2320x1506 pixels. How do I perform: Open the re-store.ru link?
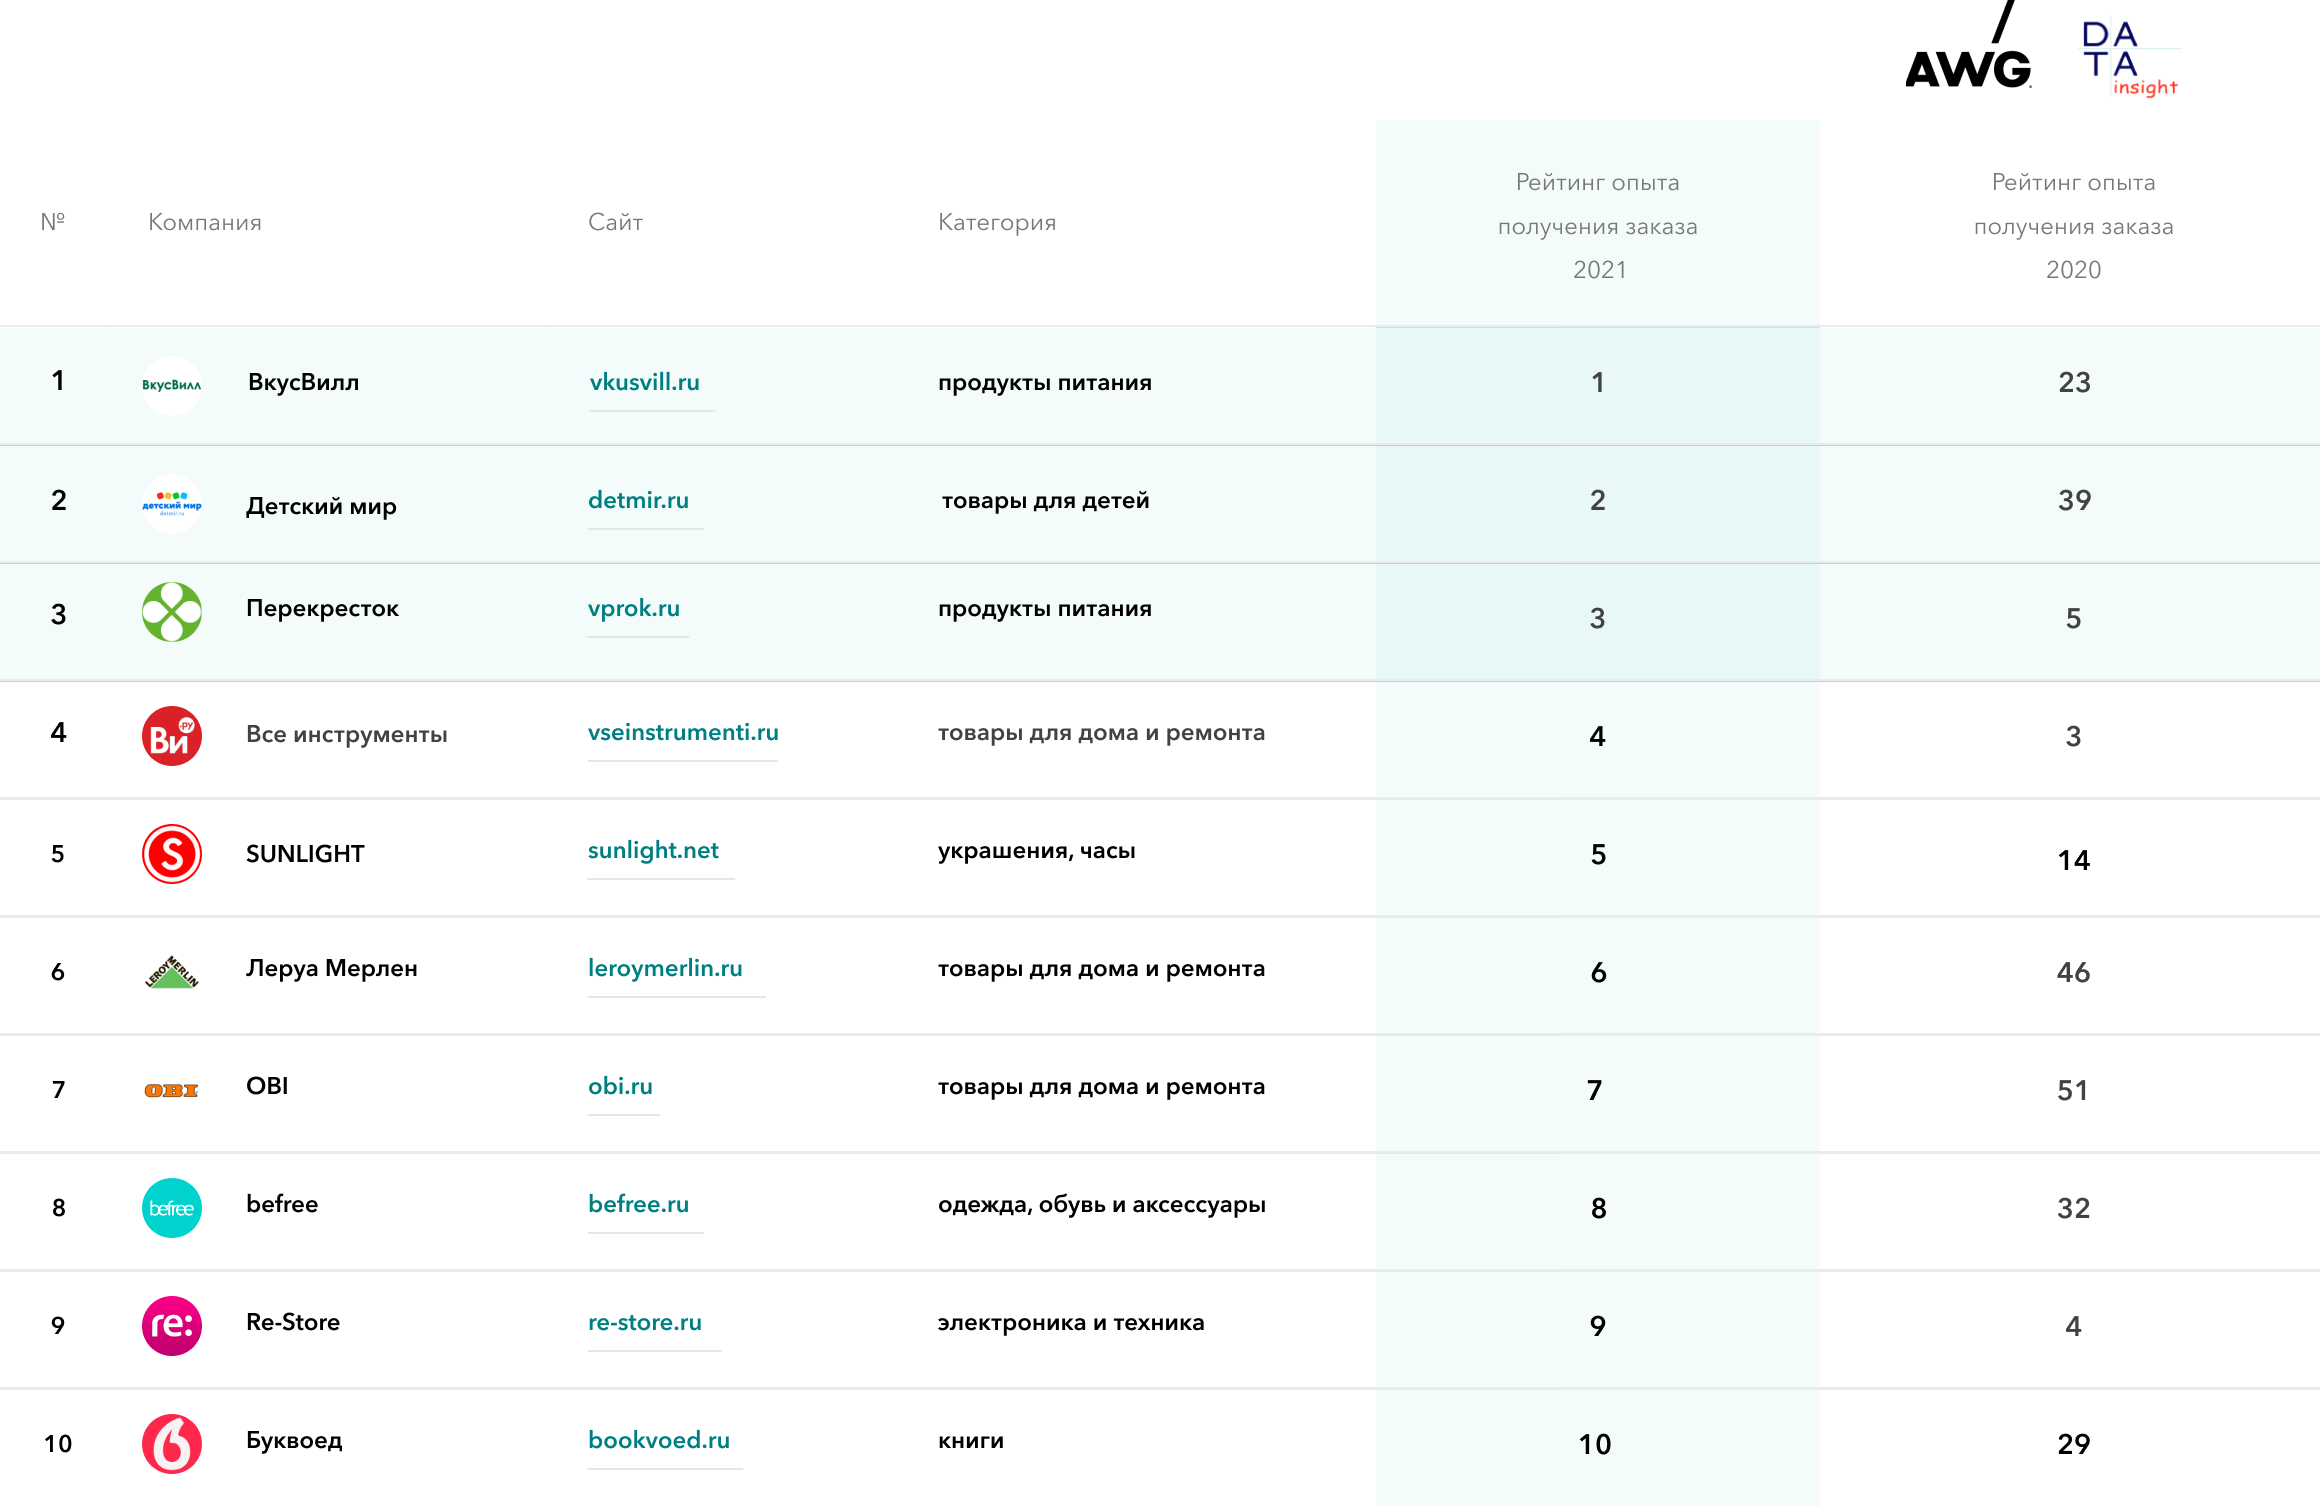(x=645, y=1323)
